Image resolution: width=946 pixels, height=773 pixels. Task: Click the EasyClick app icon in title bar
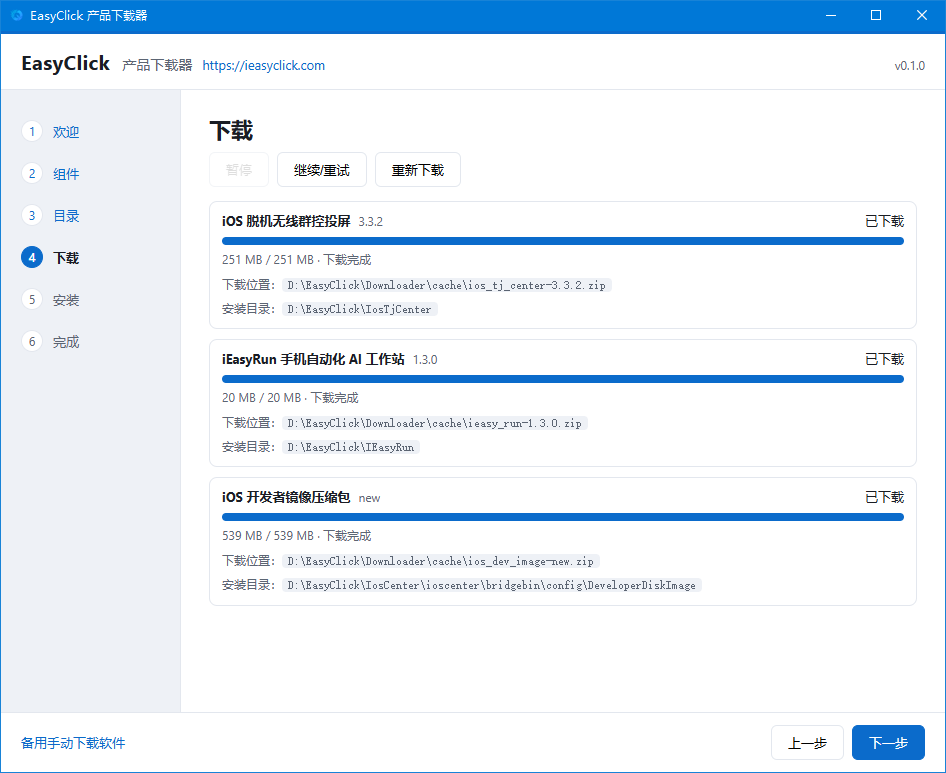pyautogui.click(x=17, y=15)
